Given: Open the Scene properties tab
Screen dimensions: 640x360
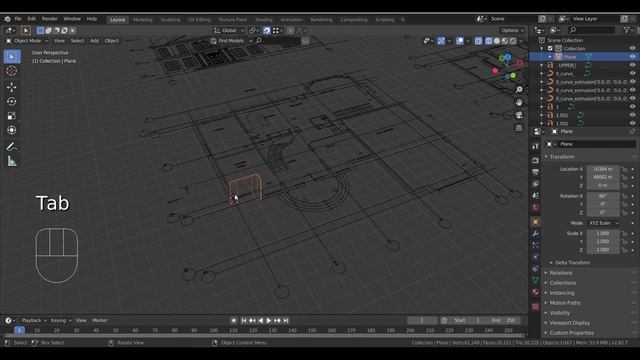Looking at the screenshot, I should click(536, 196).
